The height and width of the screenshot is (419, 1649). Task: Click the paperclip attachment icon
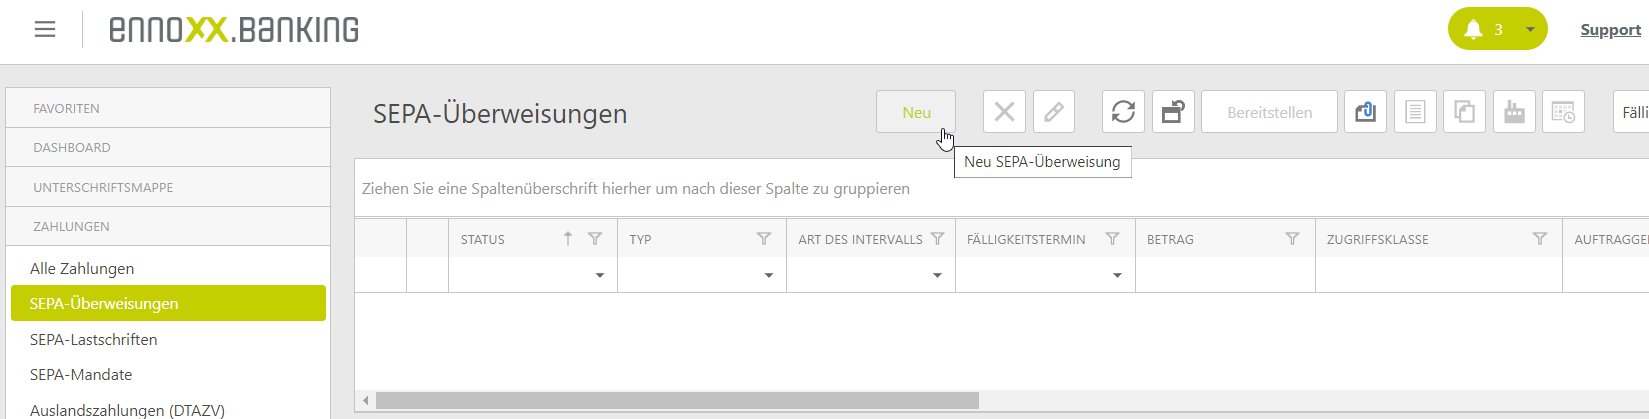click(x=1365, y=112)
